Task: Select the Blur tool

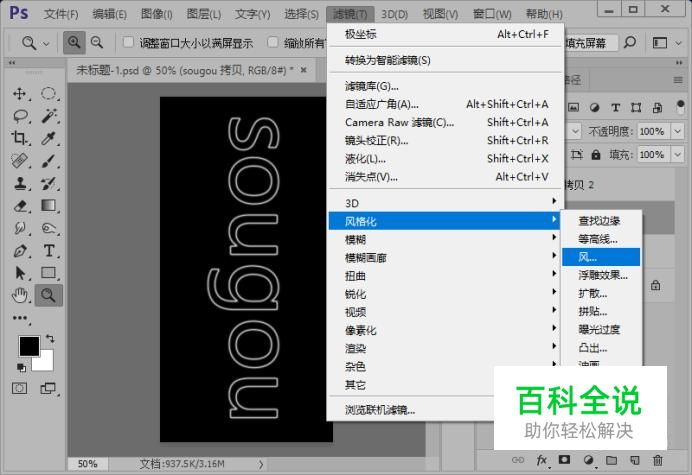Action: click(x=19, y=228)
